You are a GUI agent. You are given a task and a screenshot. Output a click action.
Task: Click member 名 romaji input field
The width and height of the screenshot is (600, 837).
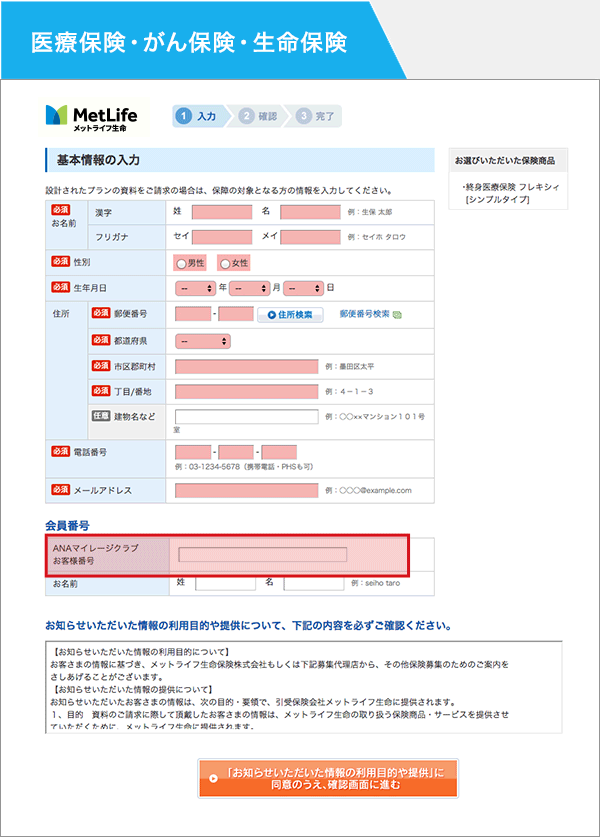314,583
